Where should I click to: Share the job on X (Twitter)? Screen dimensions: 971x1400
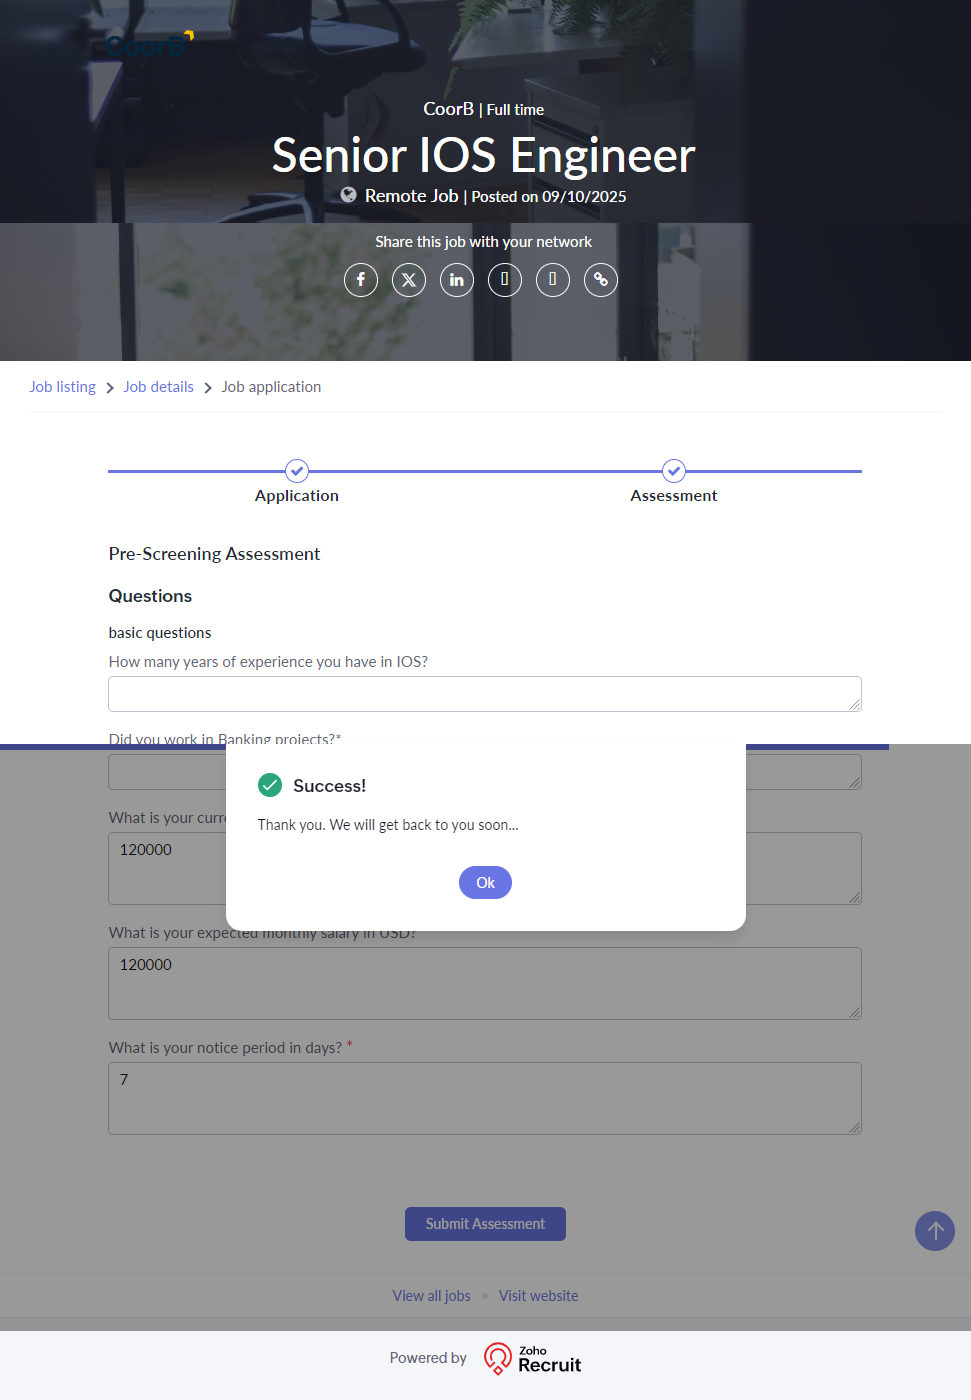pyautogui.click(x=409, y=280)
